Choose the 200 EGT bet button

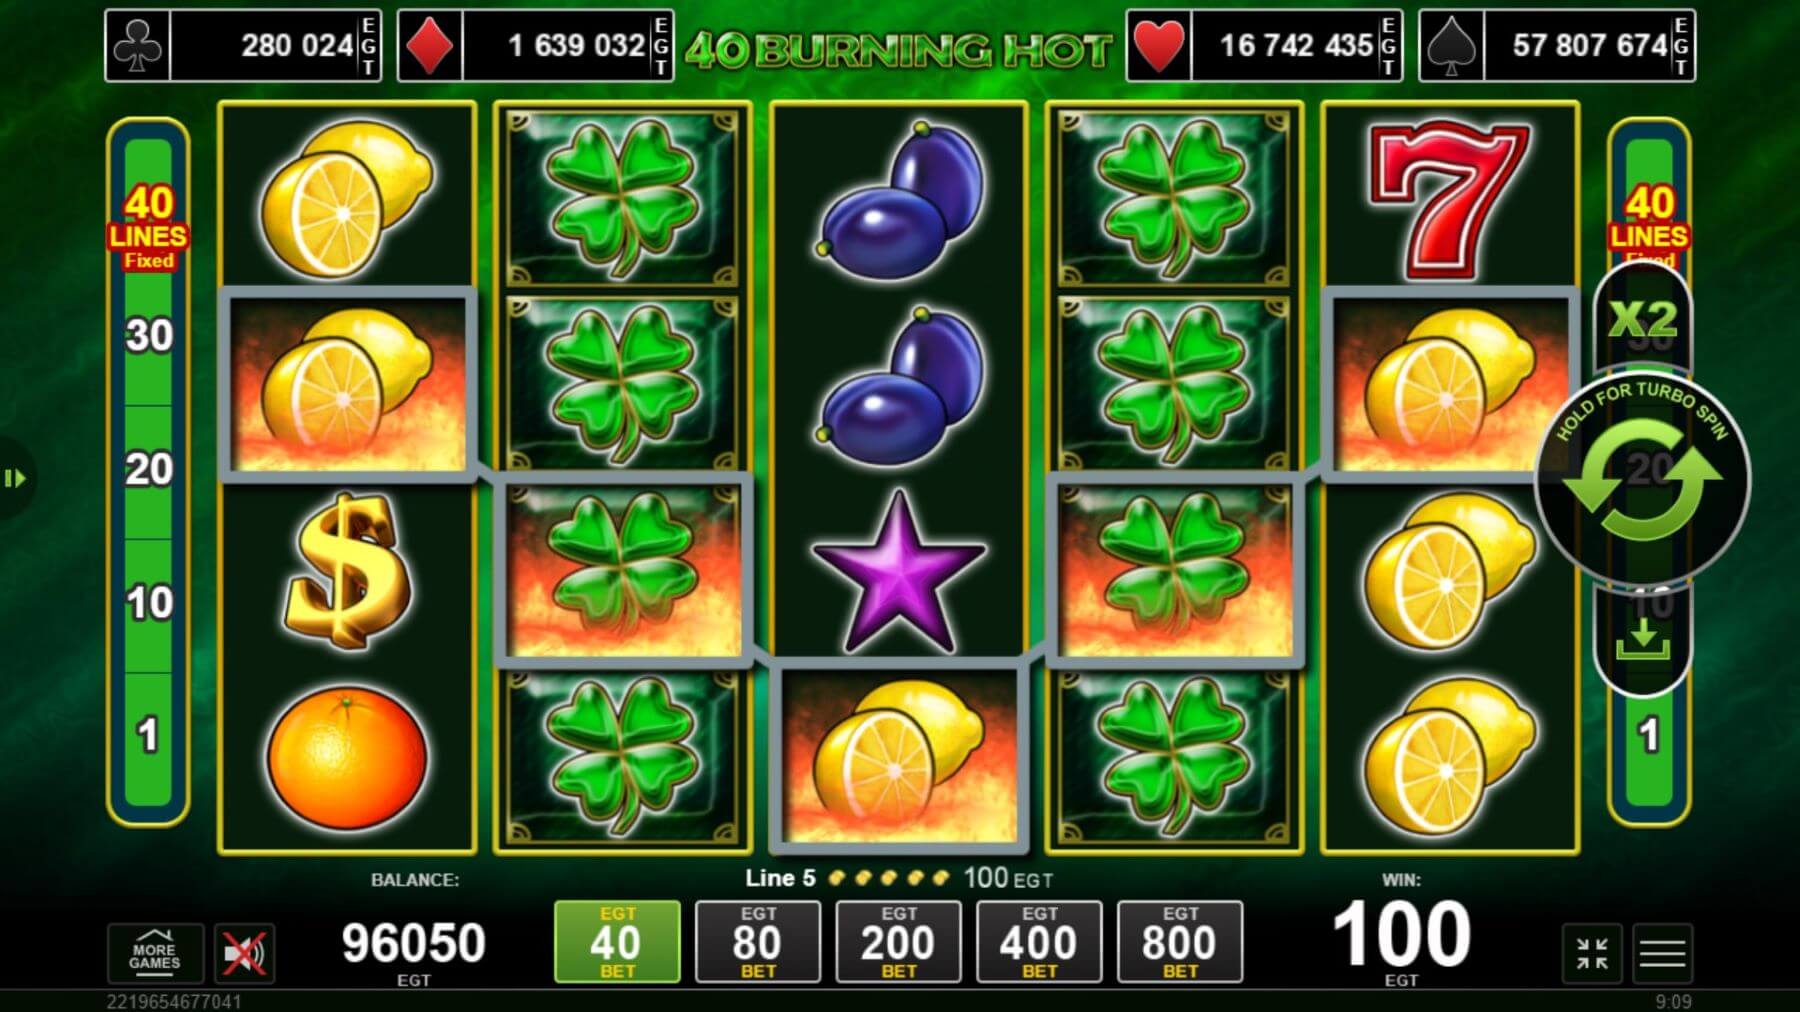pyautogui.click(x=898, y=941)
